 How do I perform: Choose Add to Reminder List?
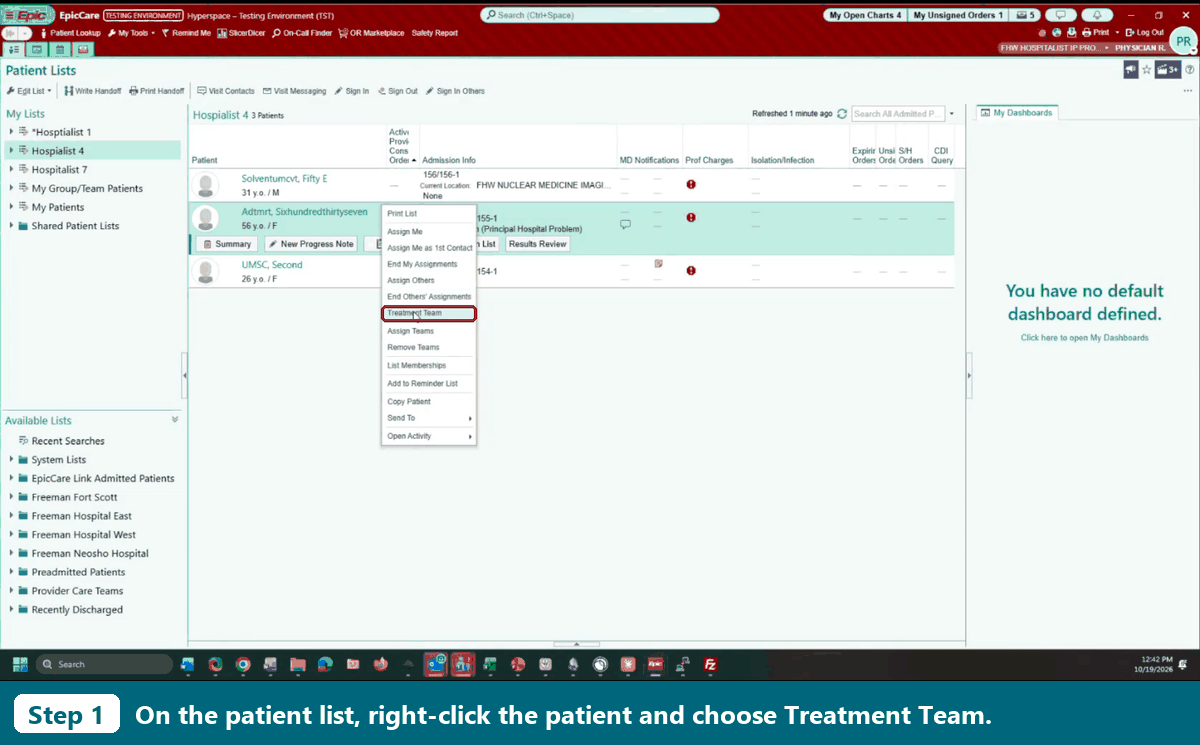(x=429, y=384)
